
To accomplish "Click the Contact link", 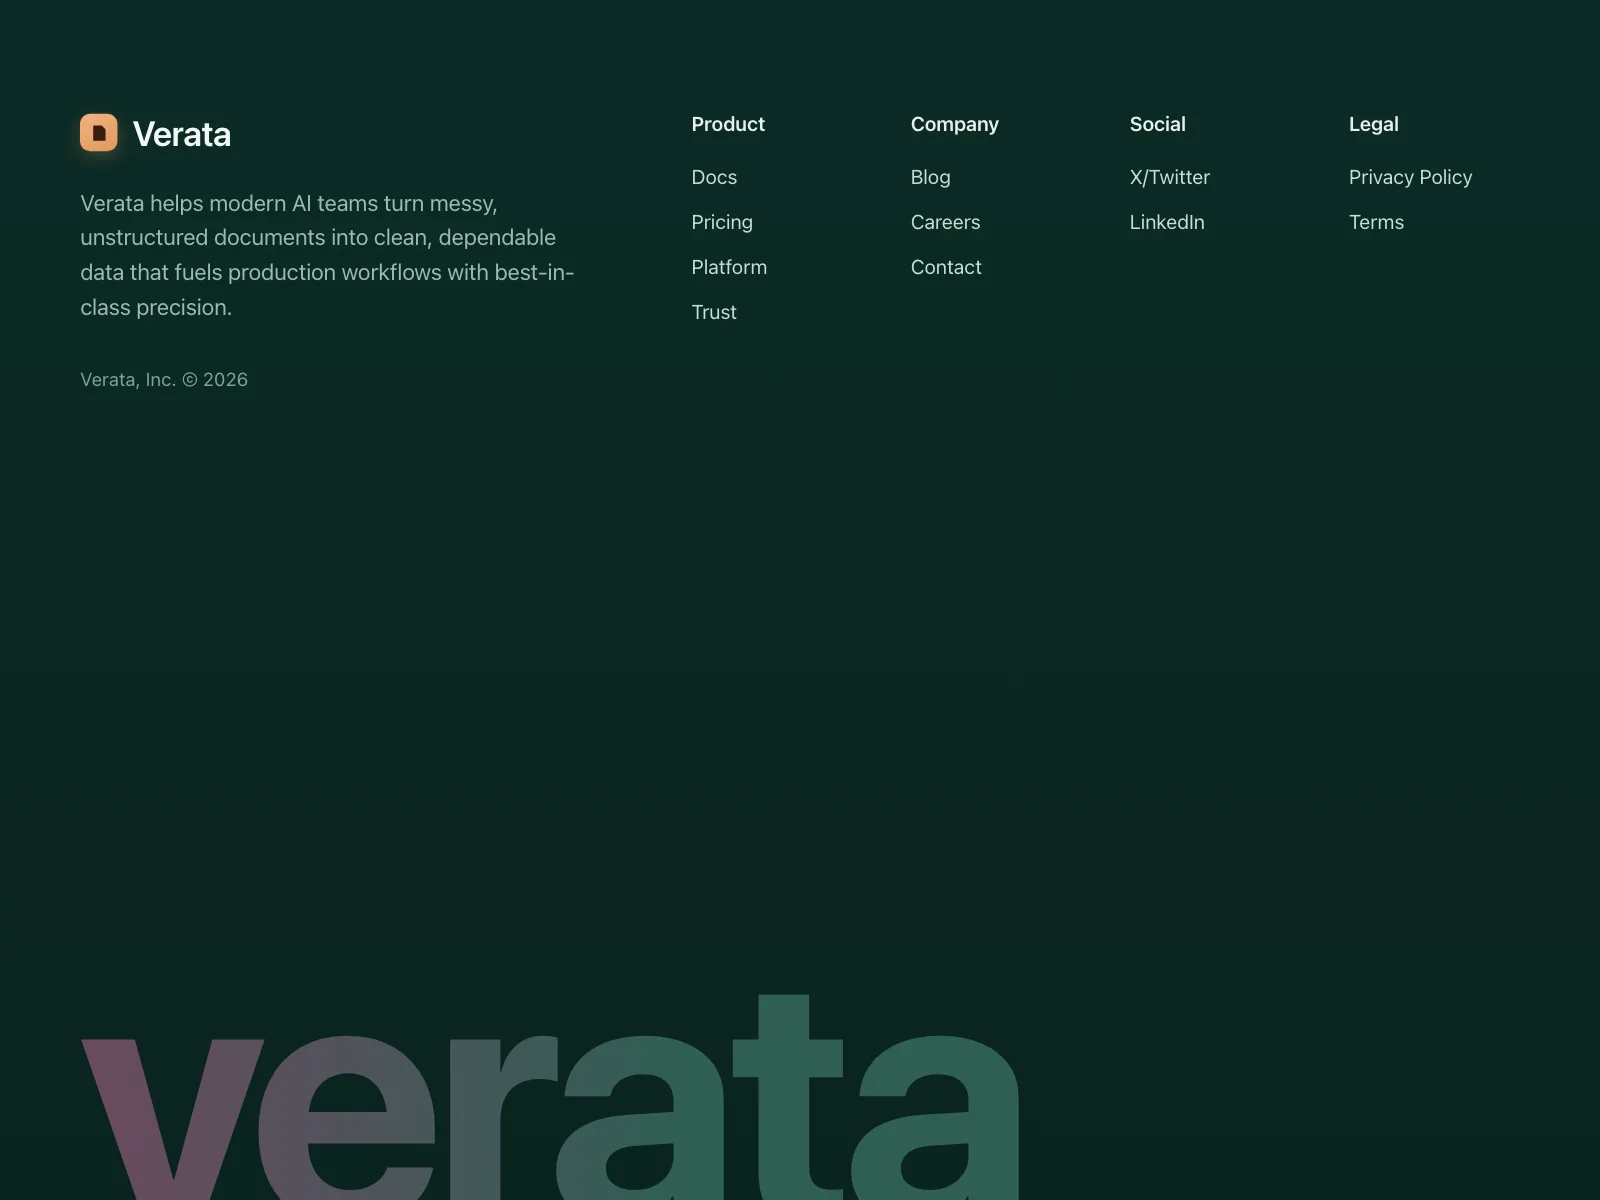I will coord(946,267).
